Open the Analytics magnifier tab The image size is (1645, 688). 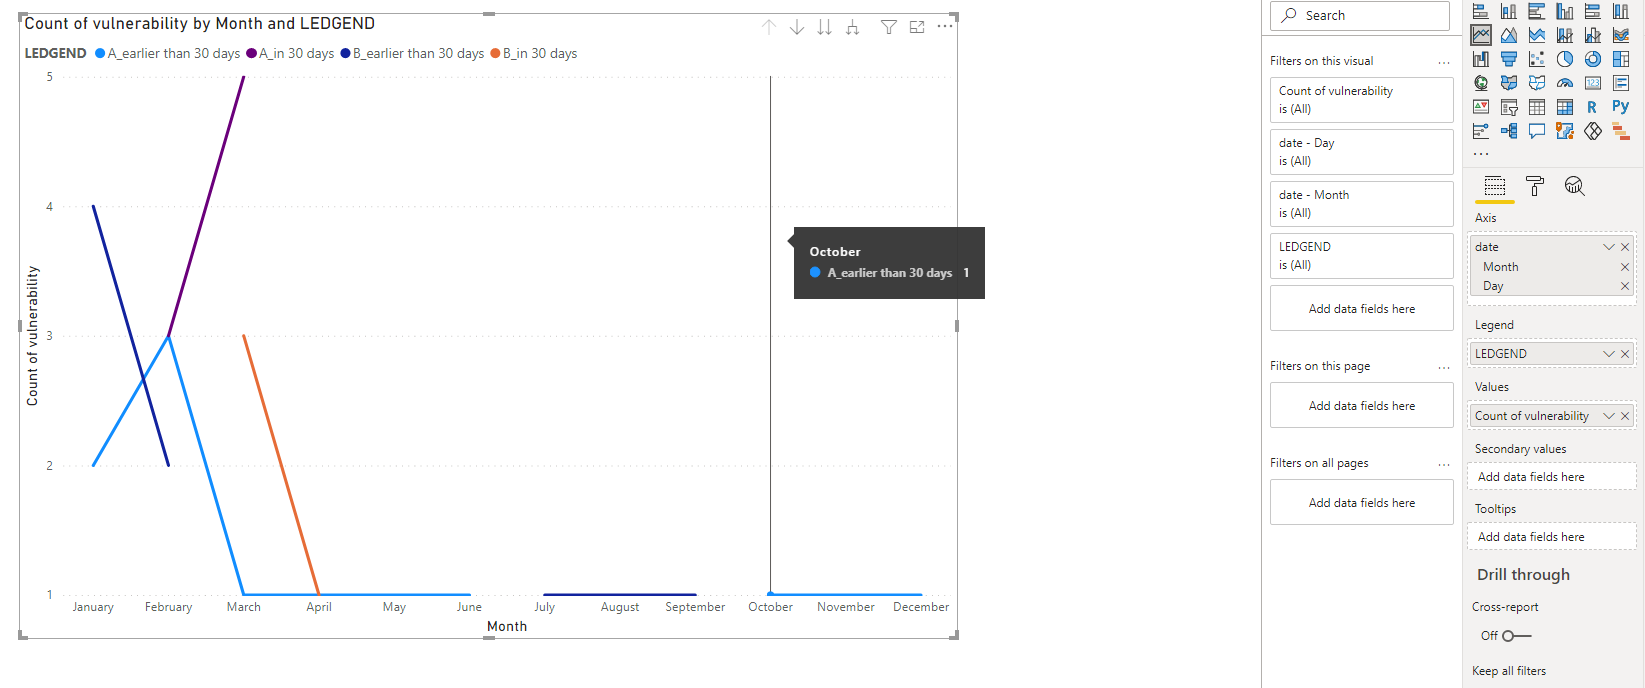(x=1575, y=186)
